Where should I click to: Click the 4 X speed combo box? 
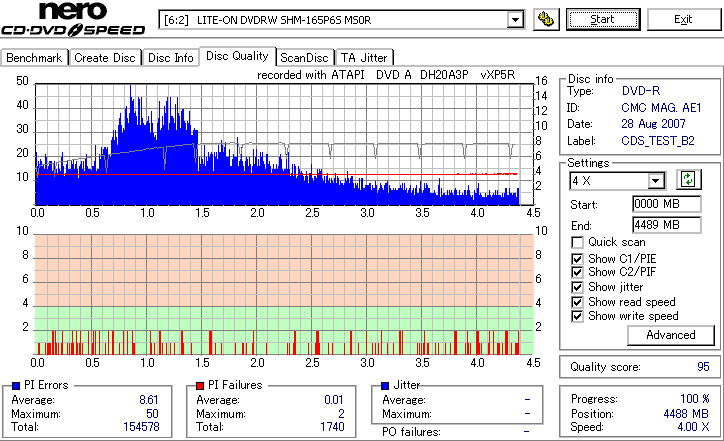617,181
